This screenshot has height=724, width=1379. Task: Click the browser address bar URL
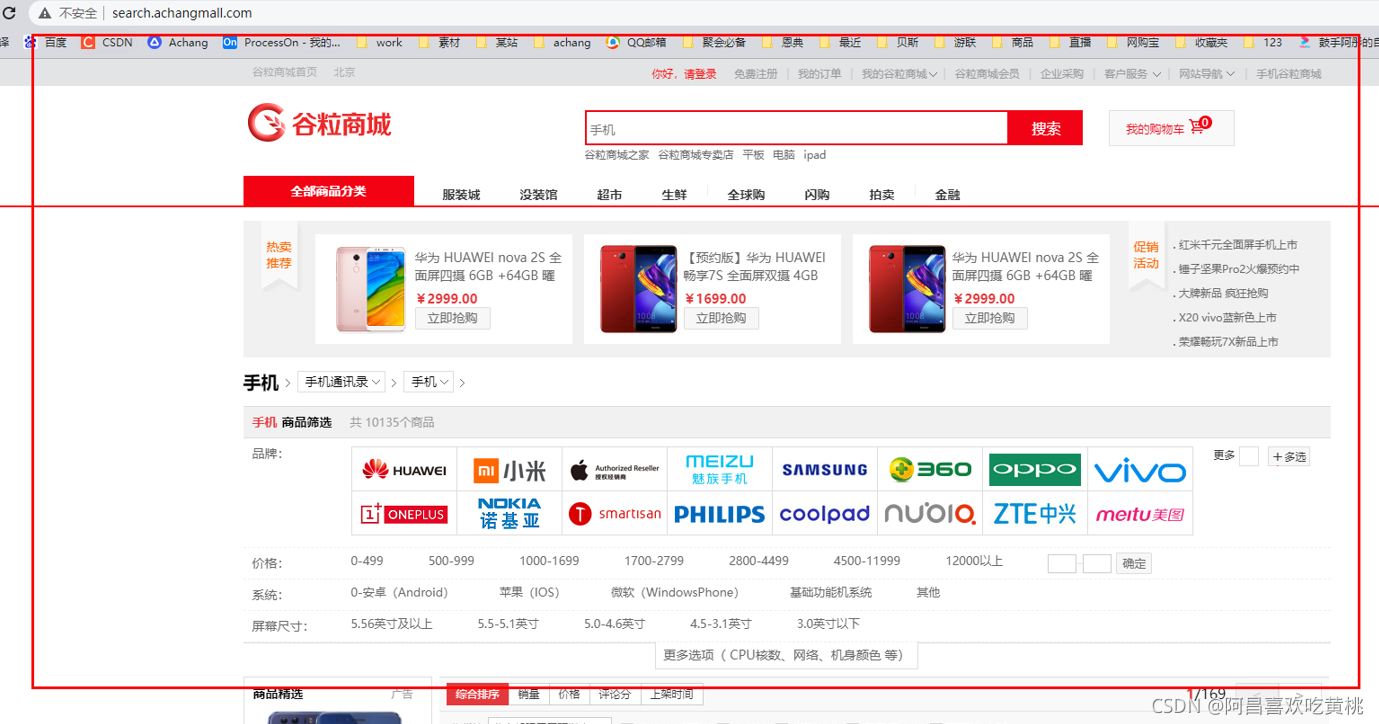pos(182,13)
